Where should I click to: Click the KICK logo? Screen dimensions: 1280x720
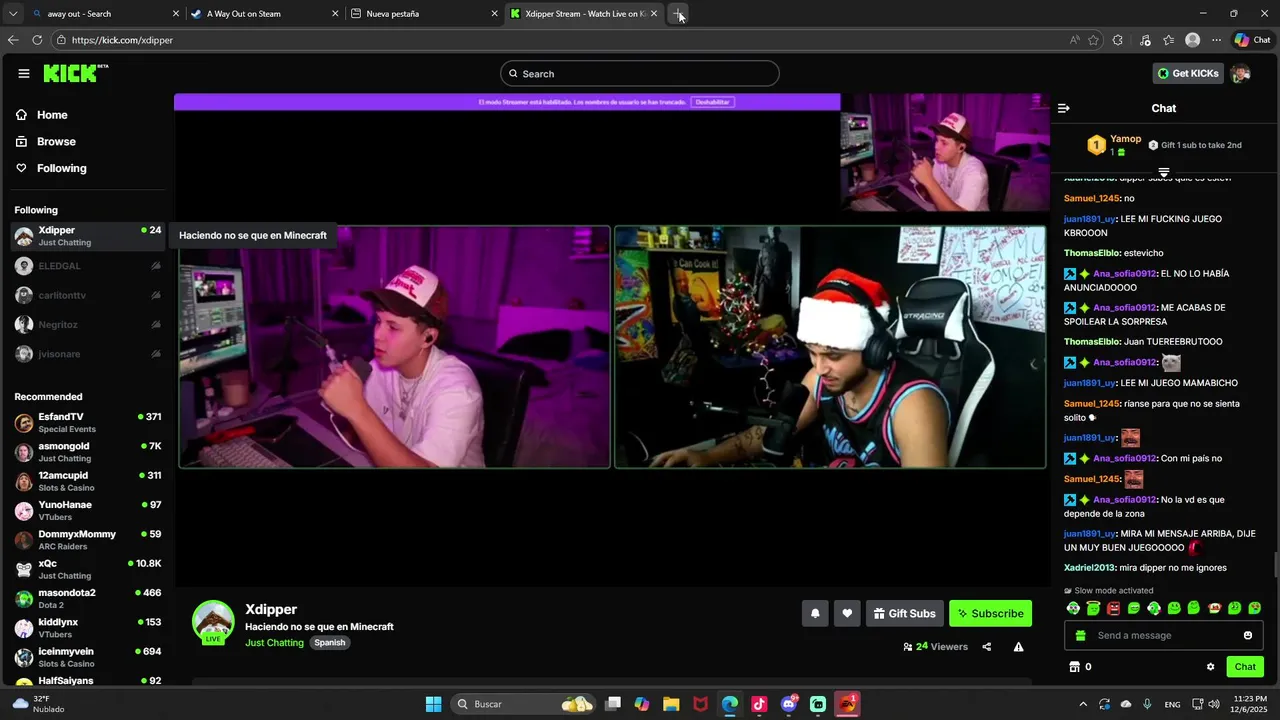75,73
